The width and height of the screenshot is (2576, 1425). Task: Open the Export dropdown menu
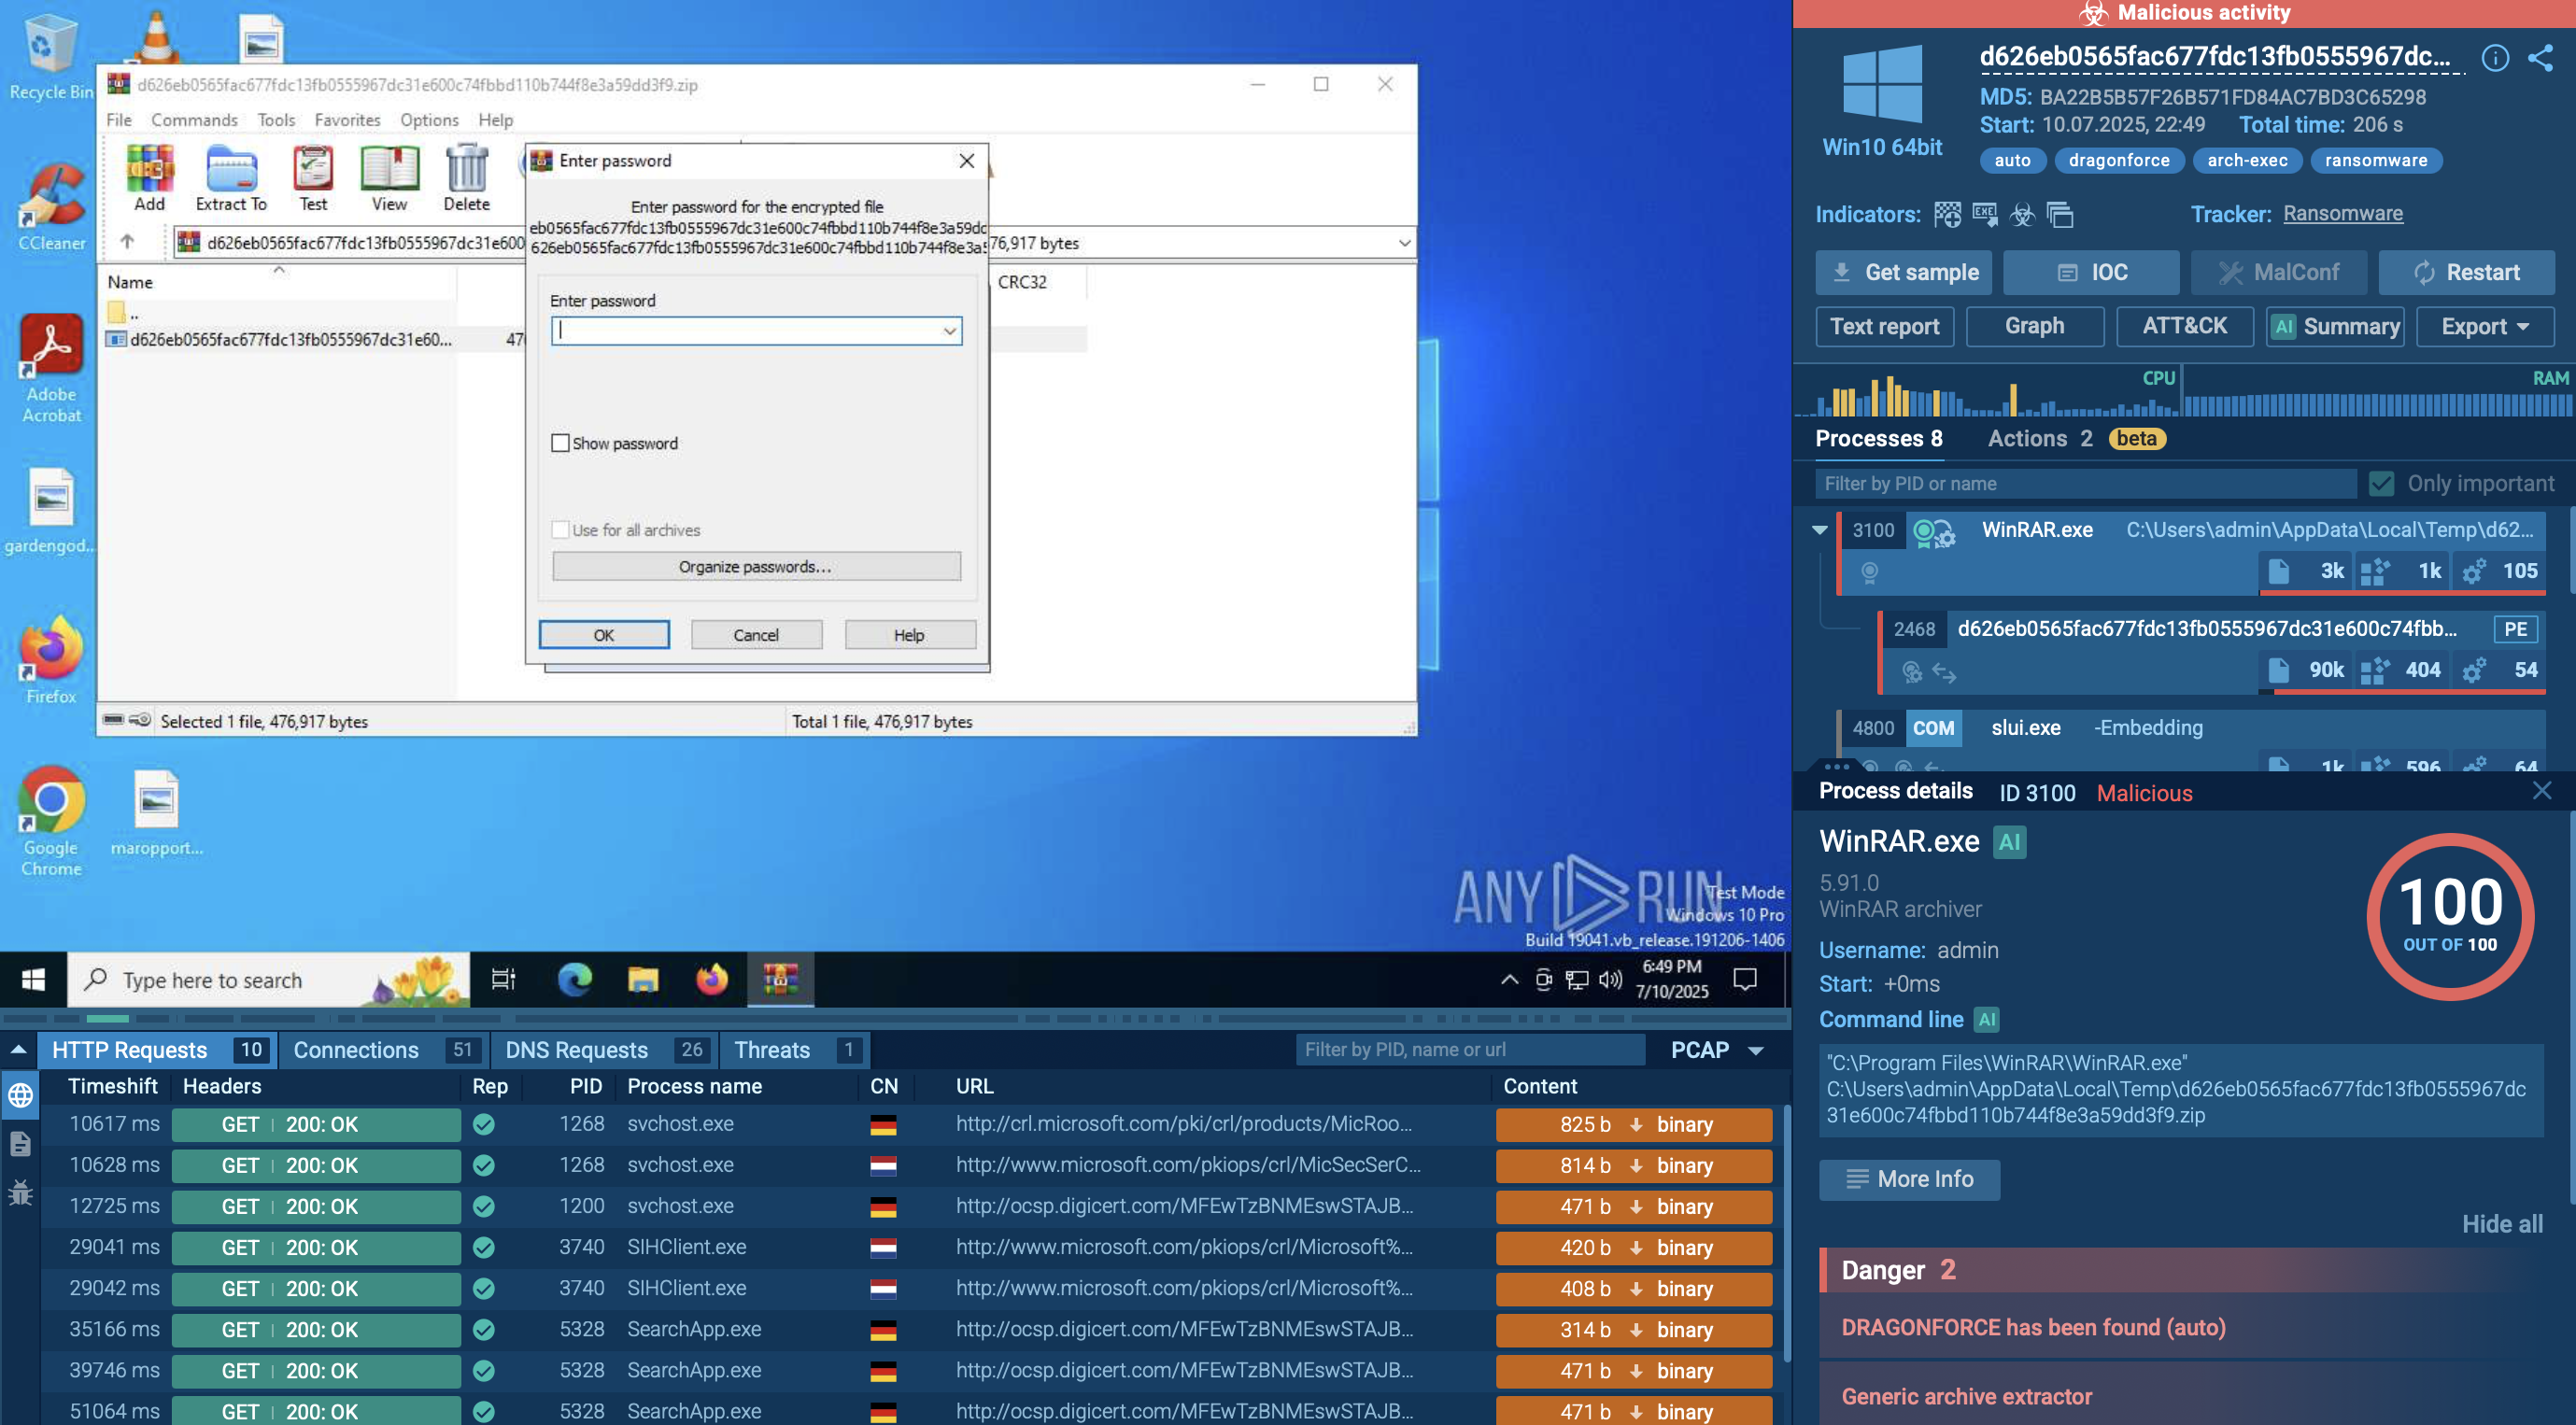coord(2484,327)
